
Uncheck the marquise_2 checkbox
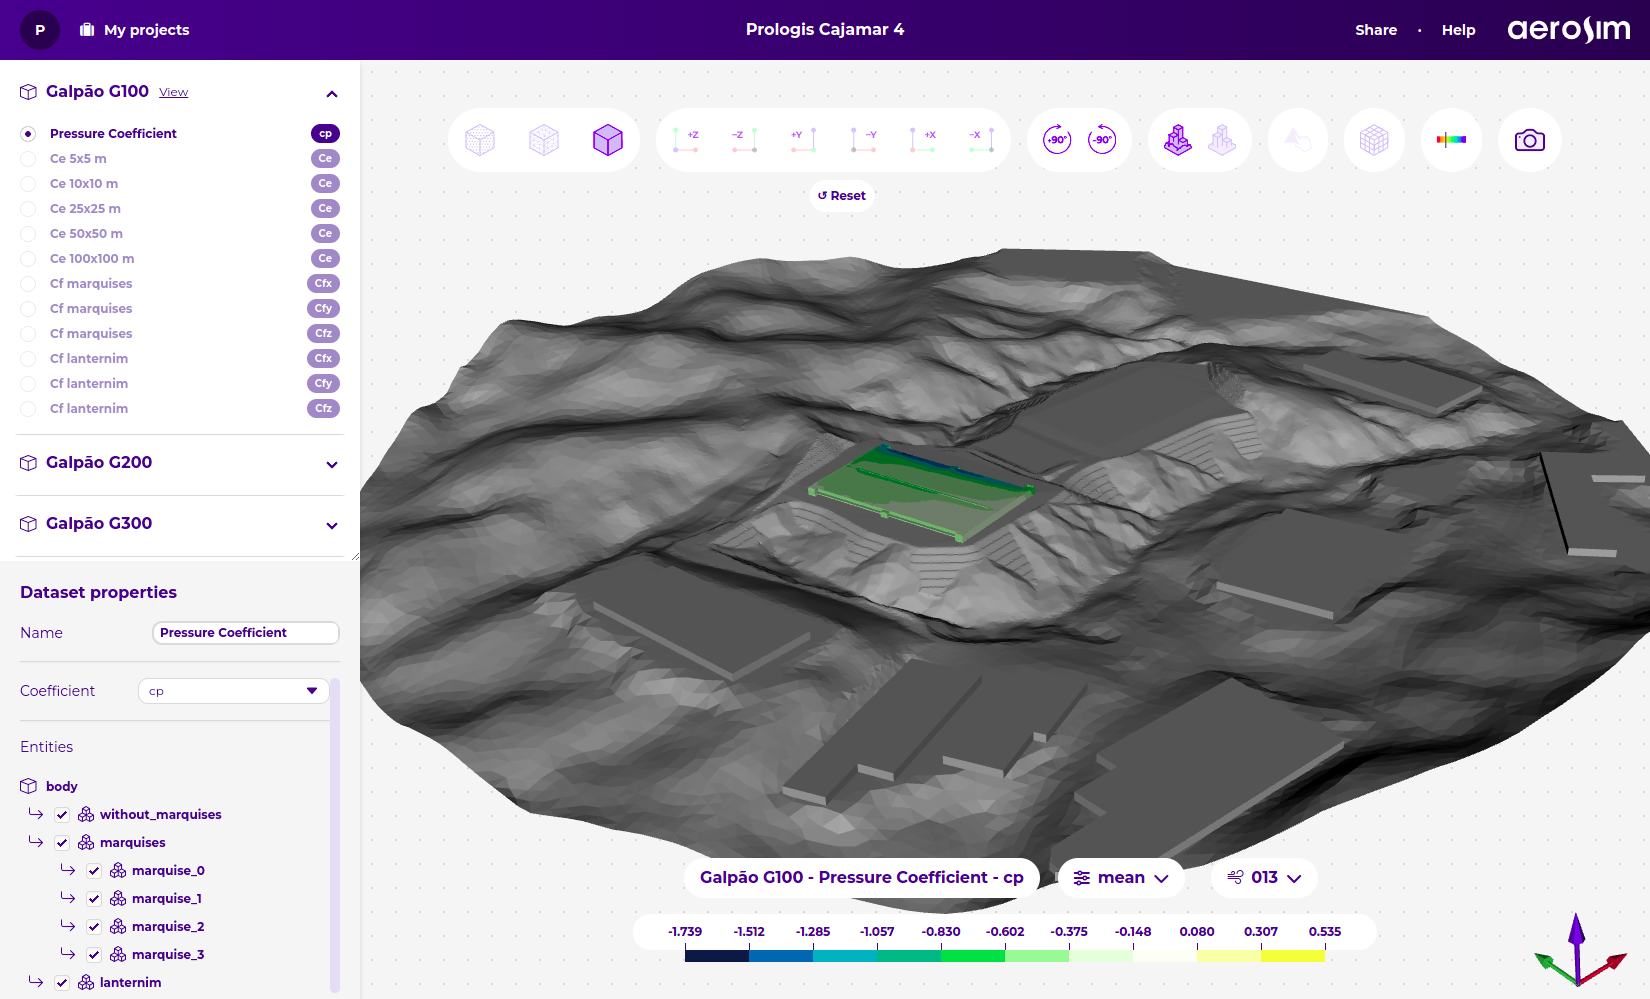tap(94, 927)
